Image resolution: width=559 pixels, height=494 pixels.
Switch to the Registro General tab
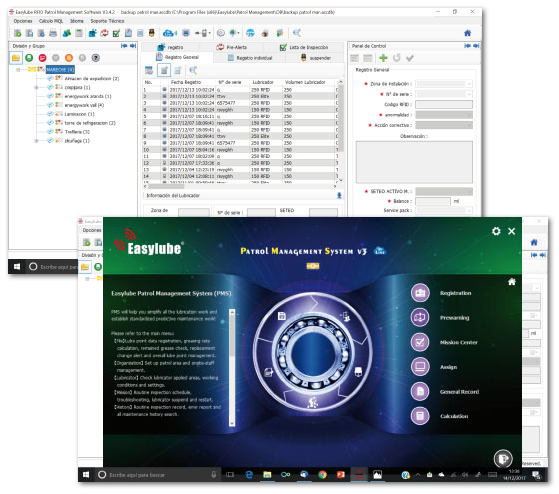pyautogui.click(x=178, y=57)
